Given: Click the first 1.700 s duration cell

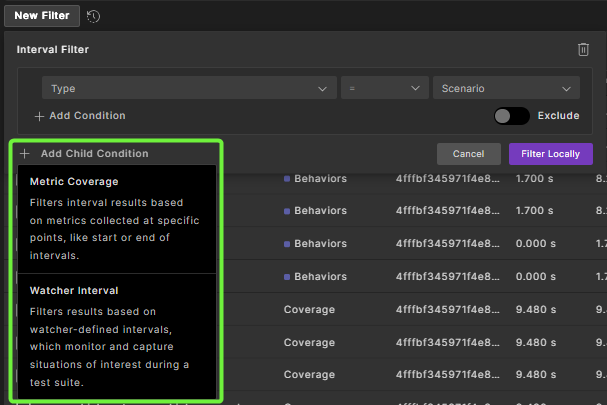Looking at the screenshot, I should click(536, 179).
